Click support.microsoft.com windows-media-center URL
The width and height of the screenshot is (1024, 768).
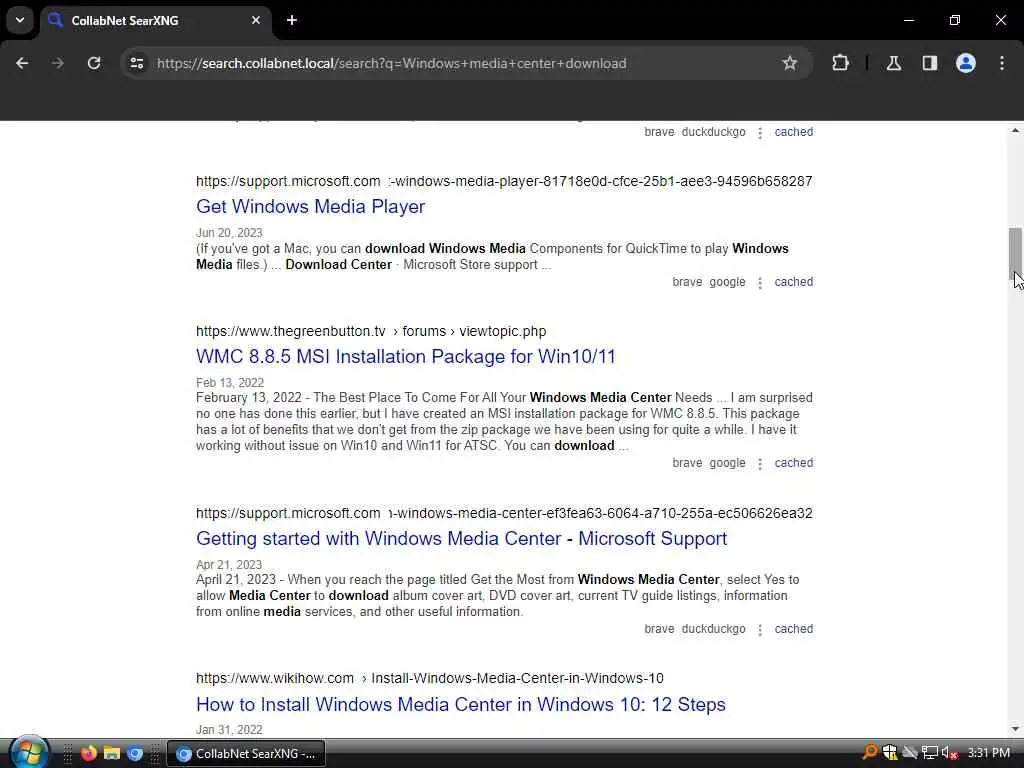pos(504,513)
